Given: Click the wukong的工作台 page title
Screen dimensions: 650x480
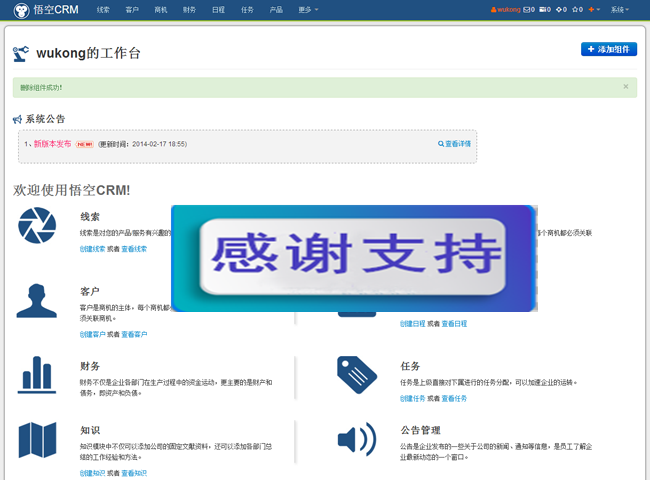Looking at the screenshot, I should [88, 53].
